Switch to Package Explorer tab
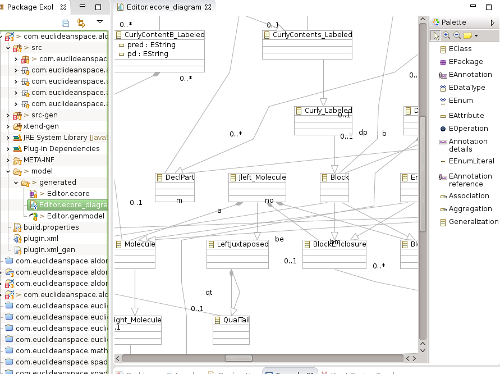The width and height of the screenshot is (500, 374). [30, 7]
